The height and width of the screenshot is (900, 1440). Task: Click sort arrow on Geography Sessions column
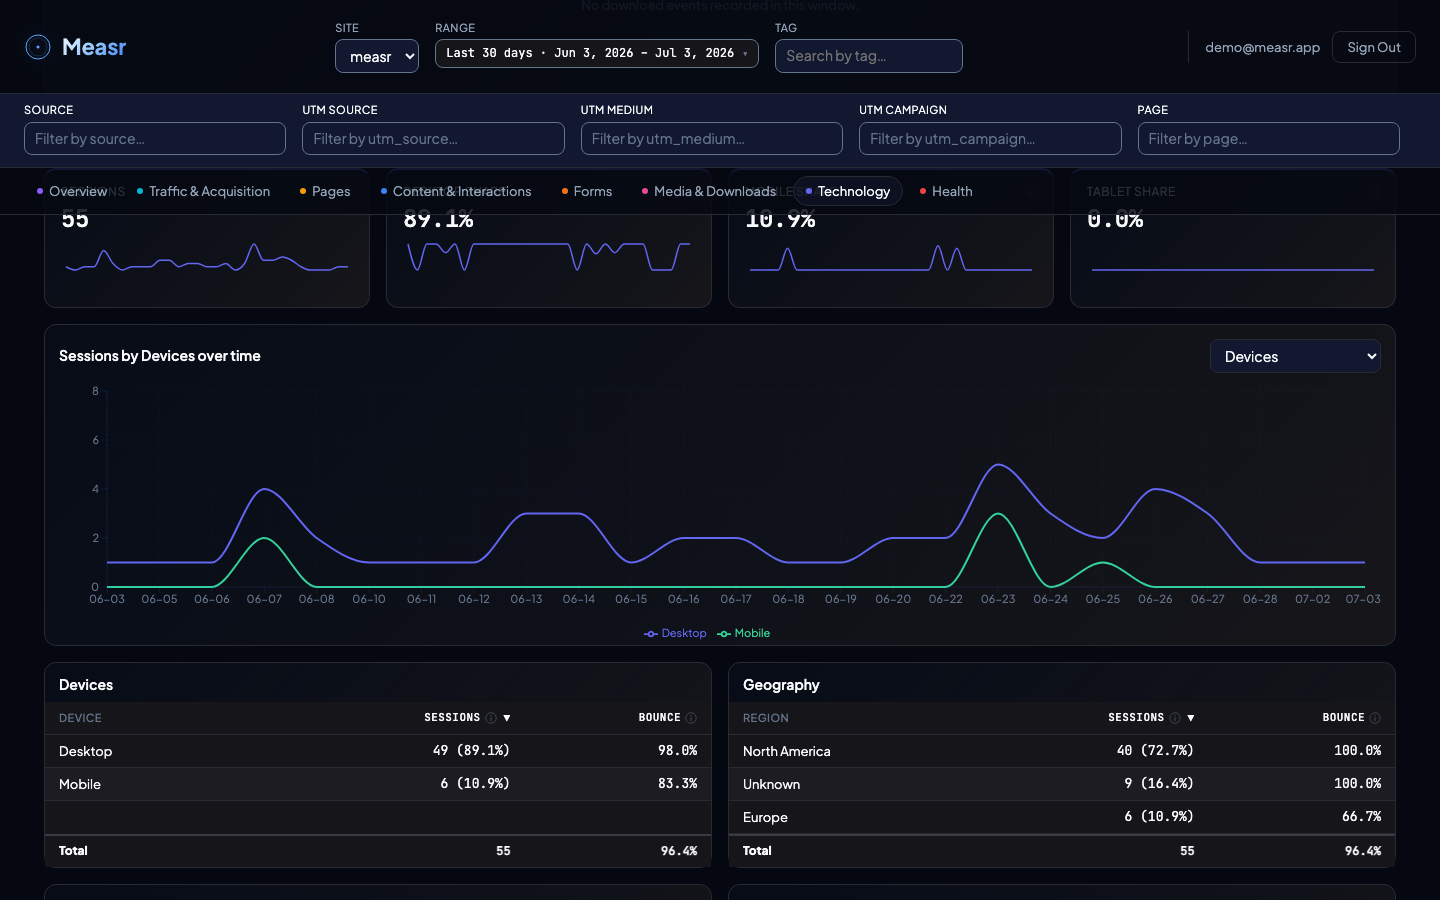tap(1191, 718)
